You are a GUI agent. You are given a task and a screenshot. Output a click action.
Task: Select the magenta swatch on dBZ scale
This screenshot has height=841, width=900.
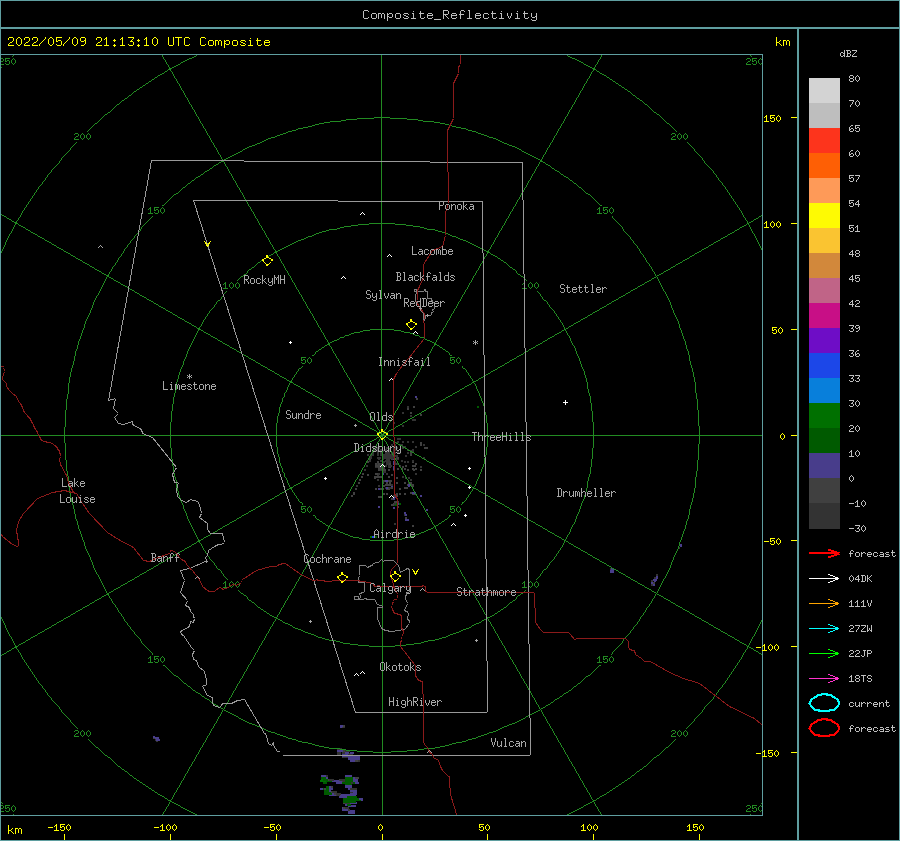(824, 316)
